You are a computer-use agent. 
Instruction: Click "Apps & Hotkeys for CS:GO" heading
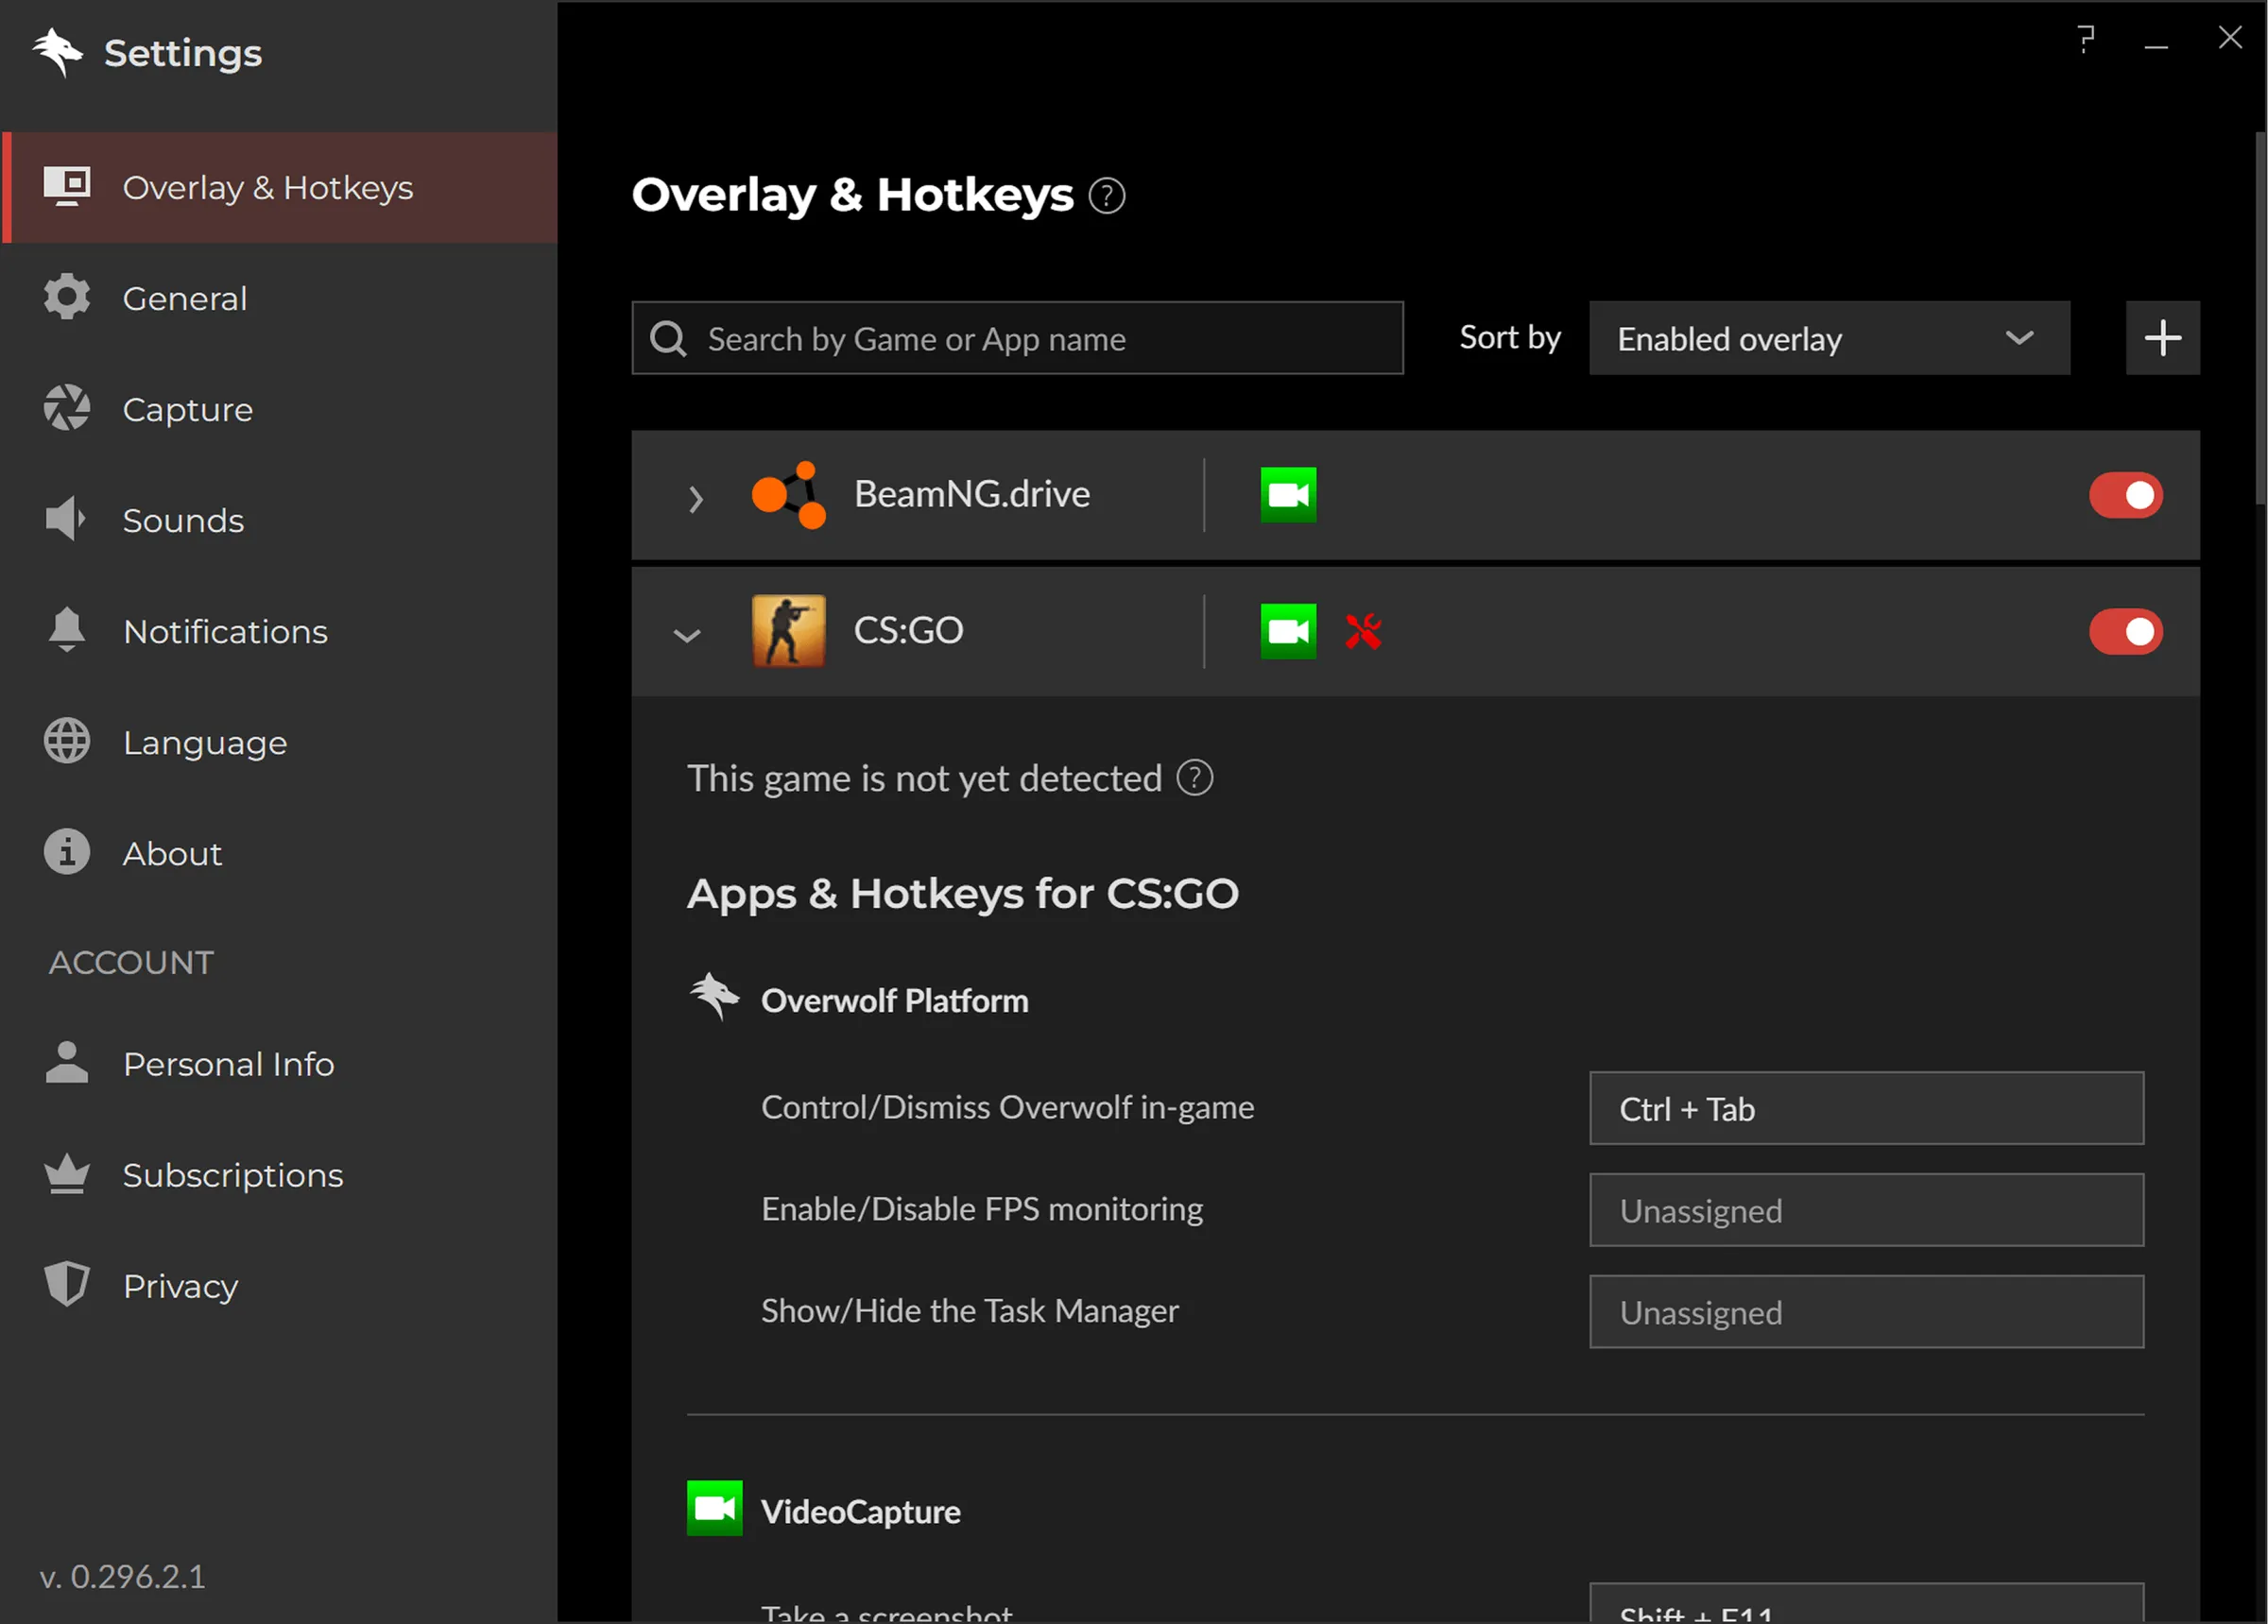(x=963, y=894)
